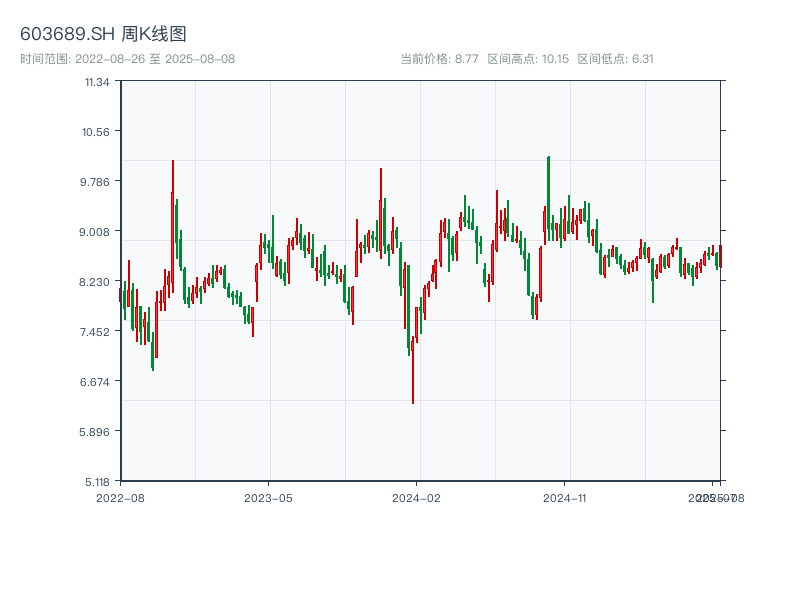Click the interval low label 区间低点: 6.31
800x600 pixels.
(615, 59)
